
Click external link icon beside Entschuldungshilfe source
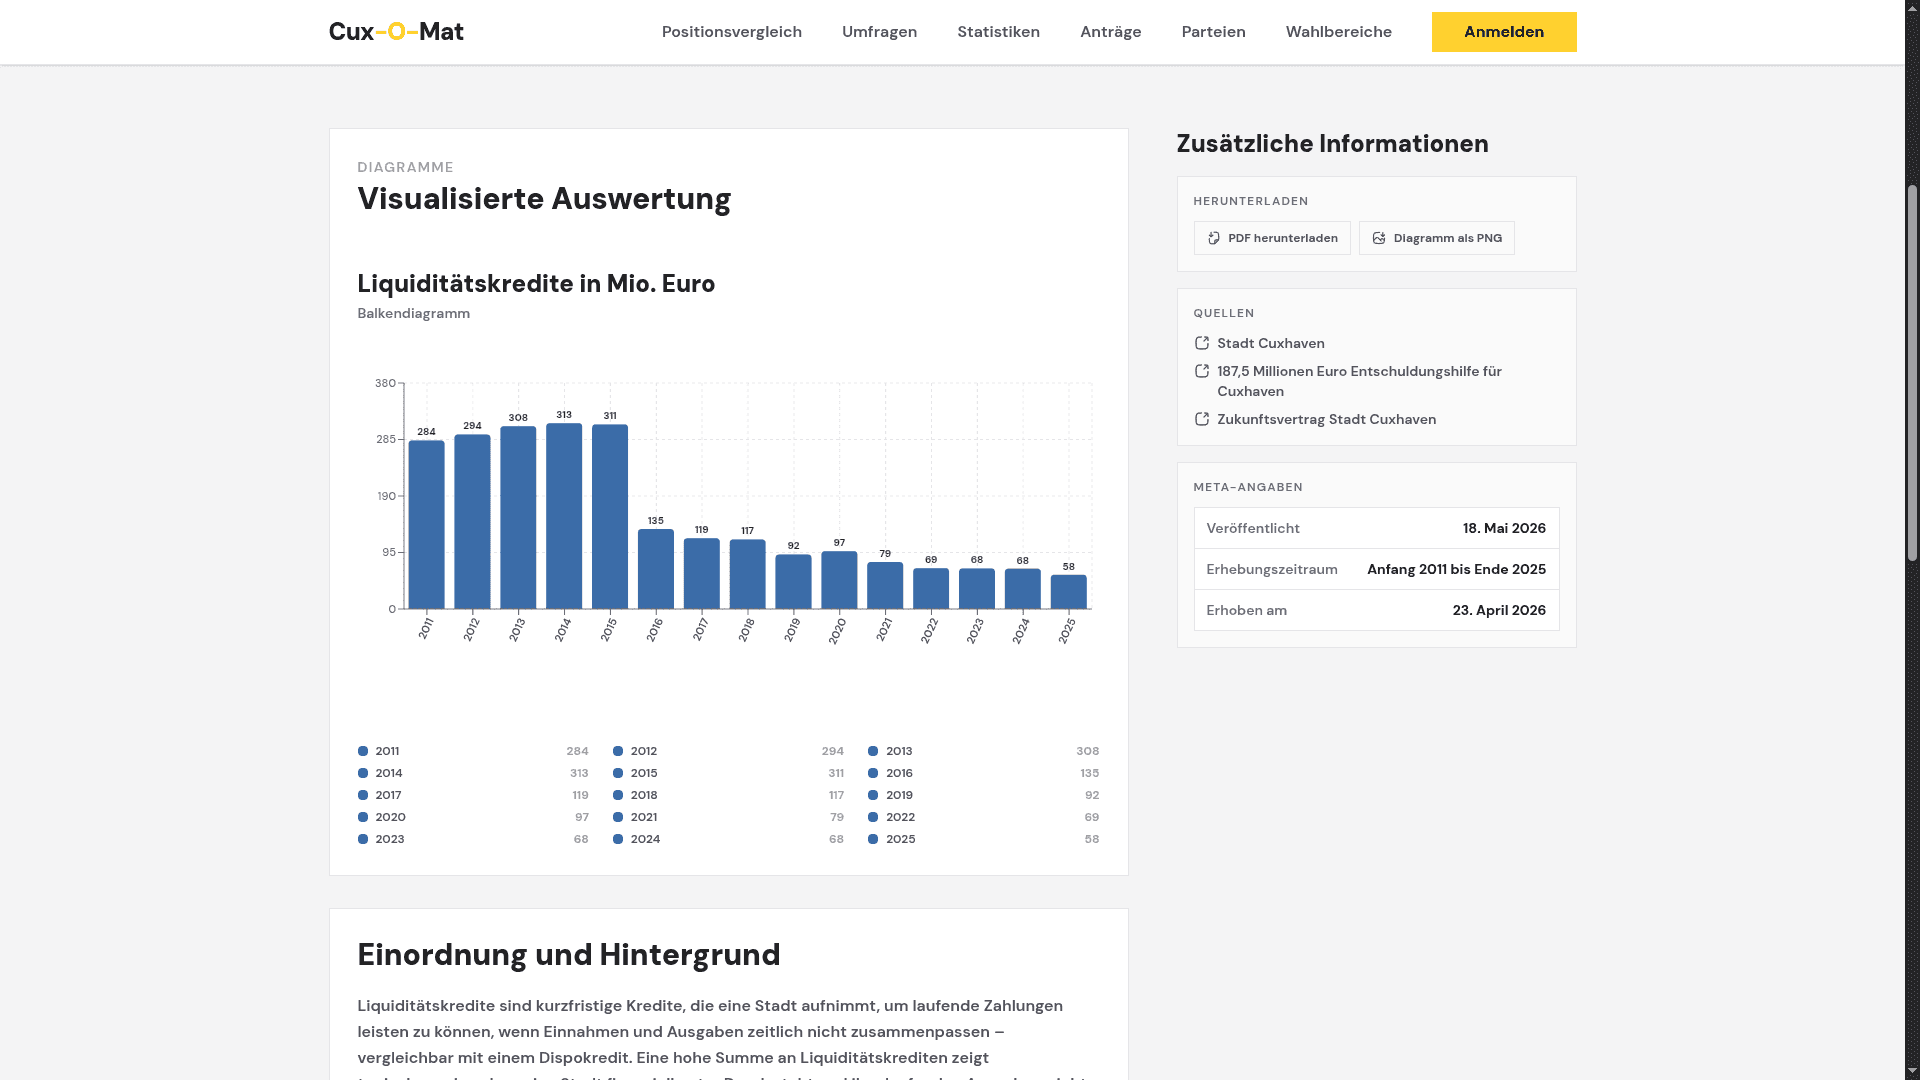(1202, 371)
